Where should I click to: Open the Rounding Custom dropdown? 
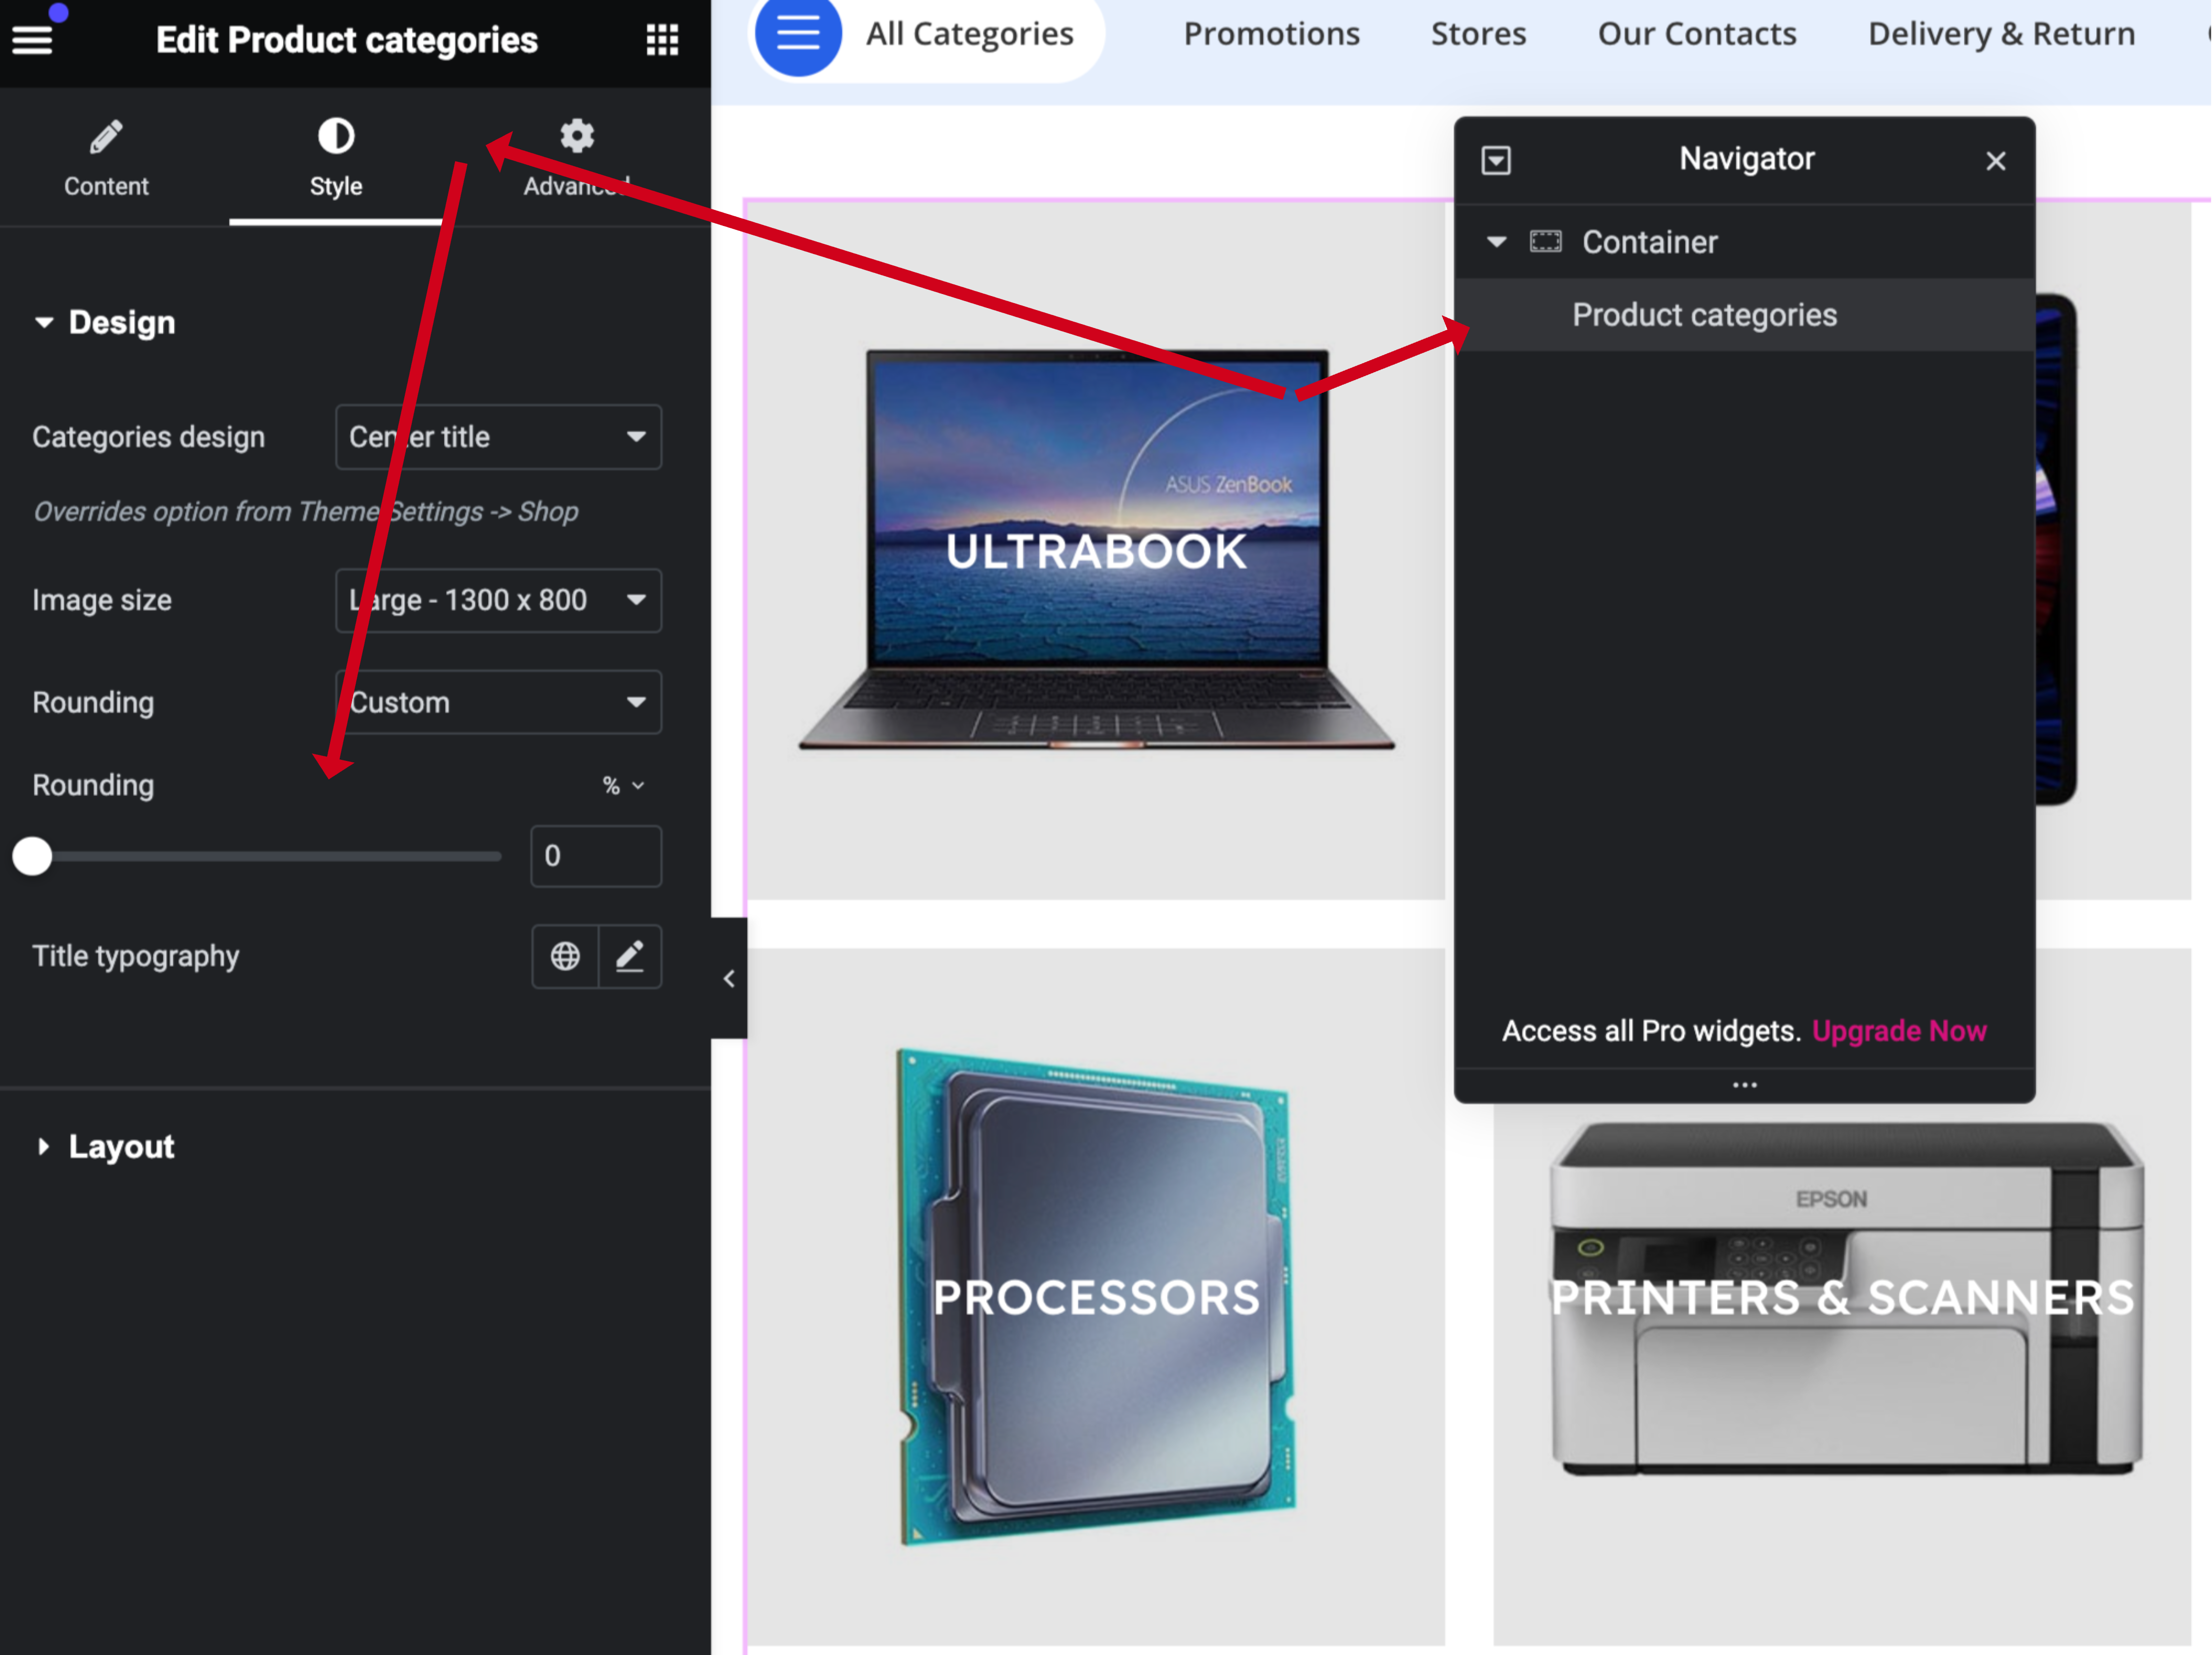coord(498,702)
